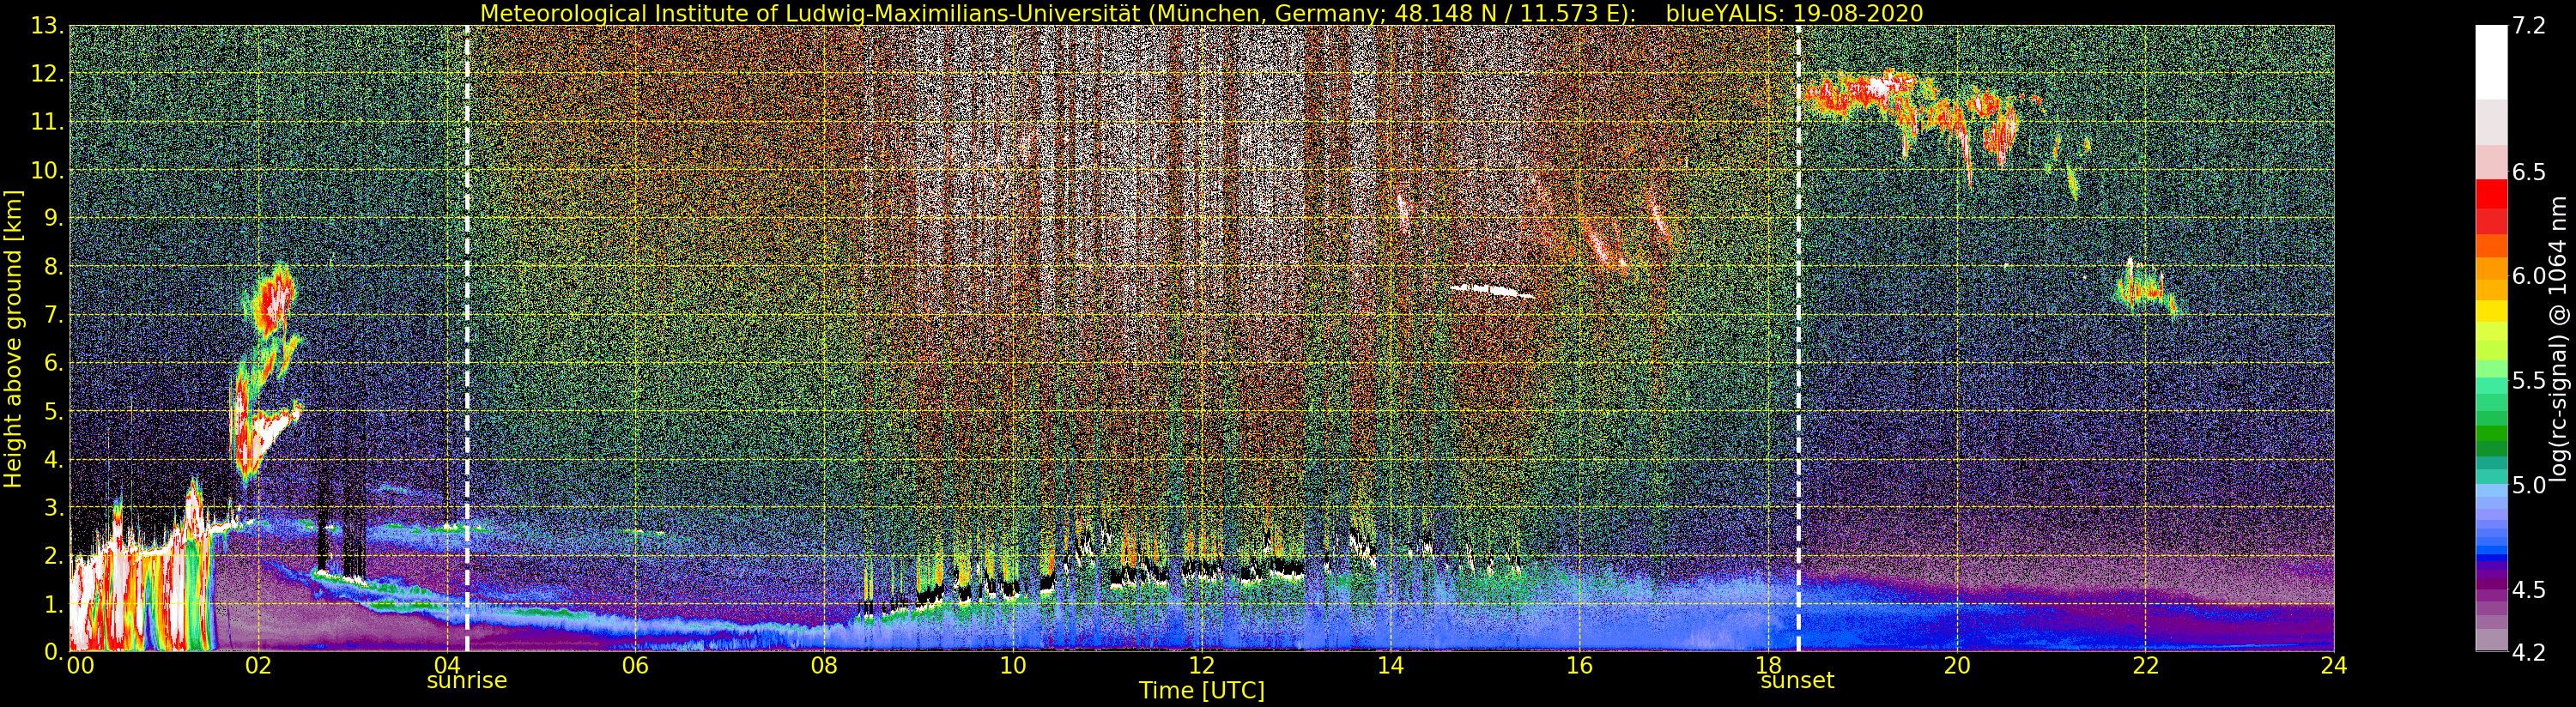This screenshot has width=2576, height=707.
Task: Click the '08' time axis tick label
Action: coord(824,665)
